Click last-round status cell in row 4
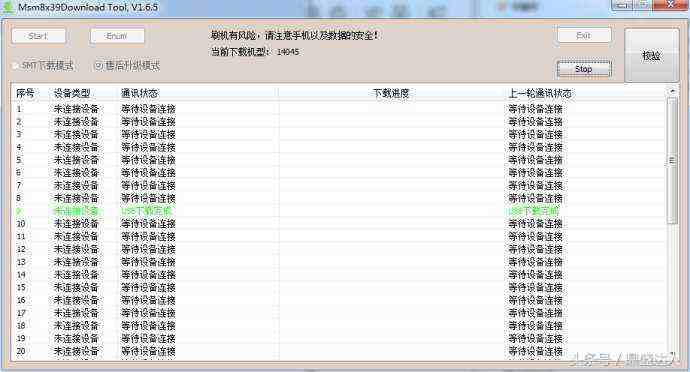Viewport: 690px width, 372px height. tap(536, 147)
